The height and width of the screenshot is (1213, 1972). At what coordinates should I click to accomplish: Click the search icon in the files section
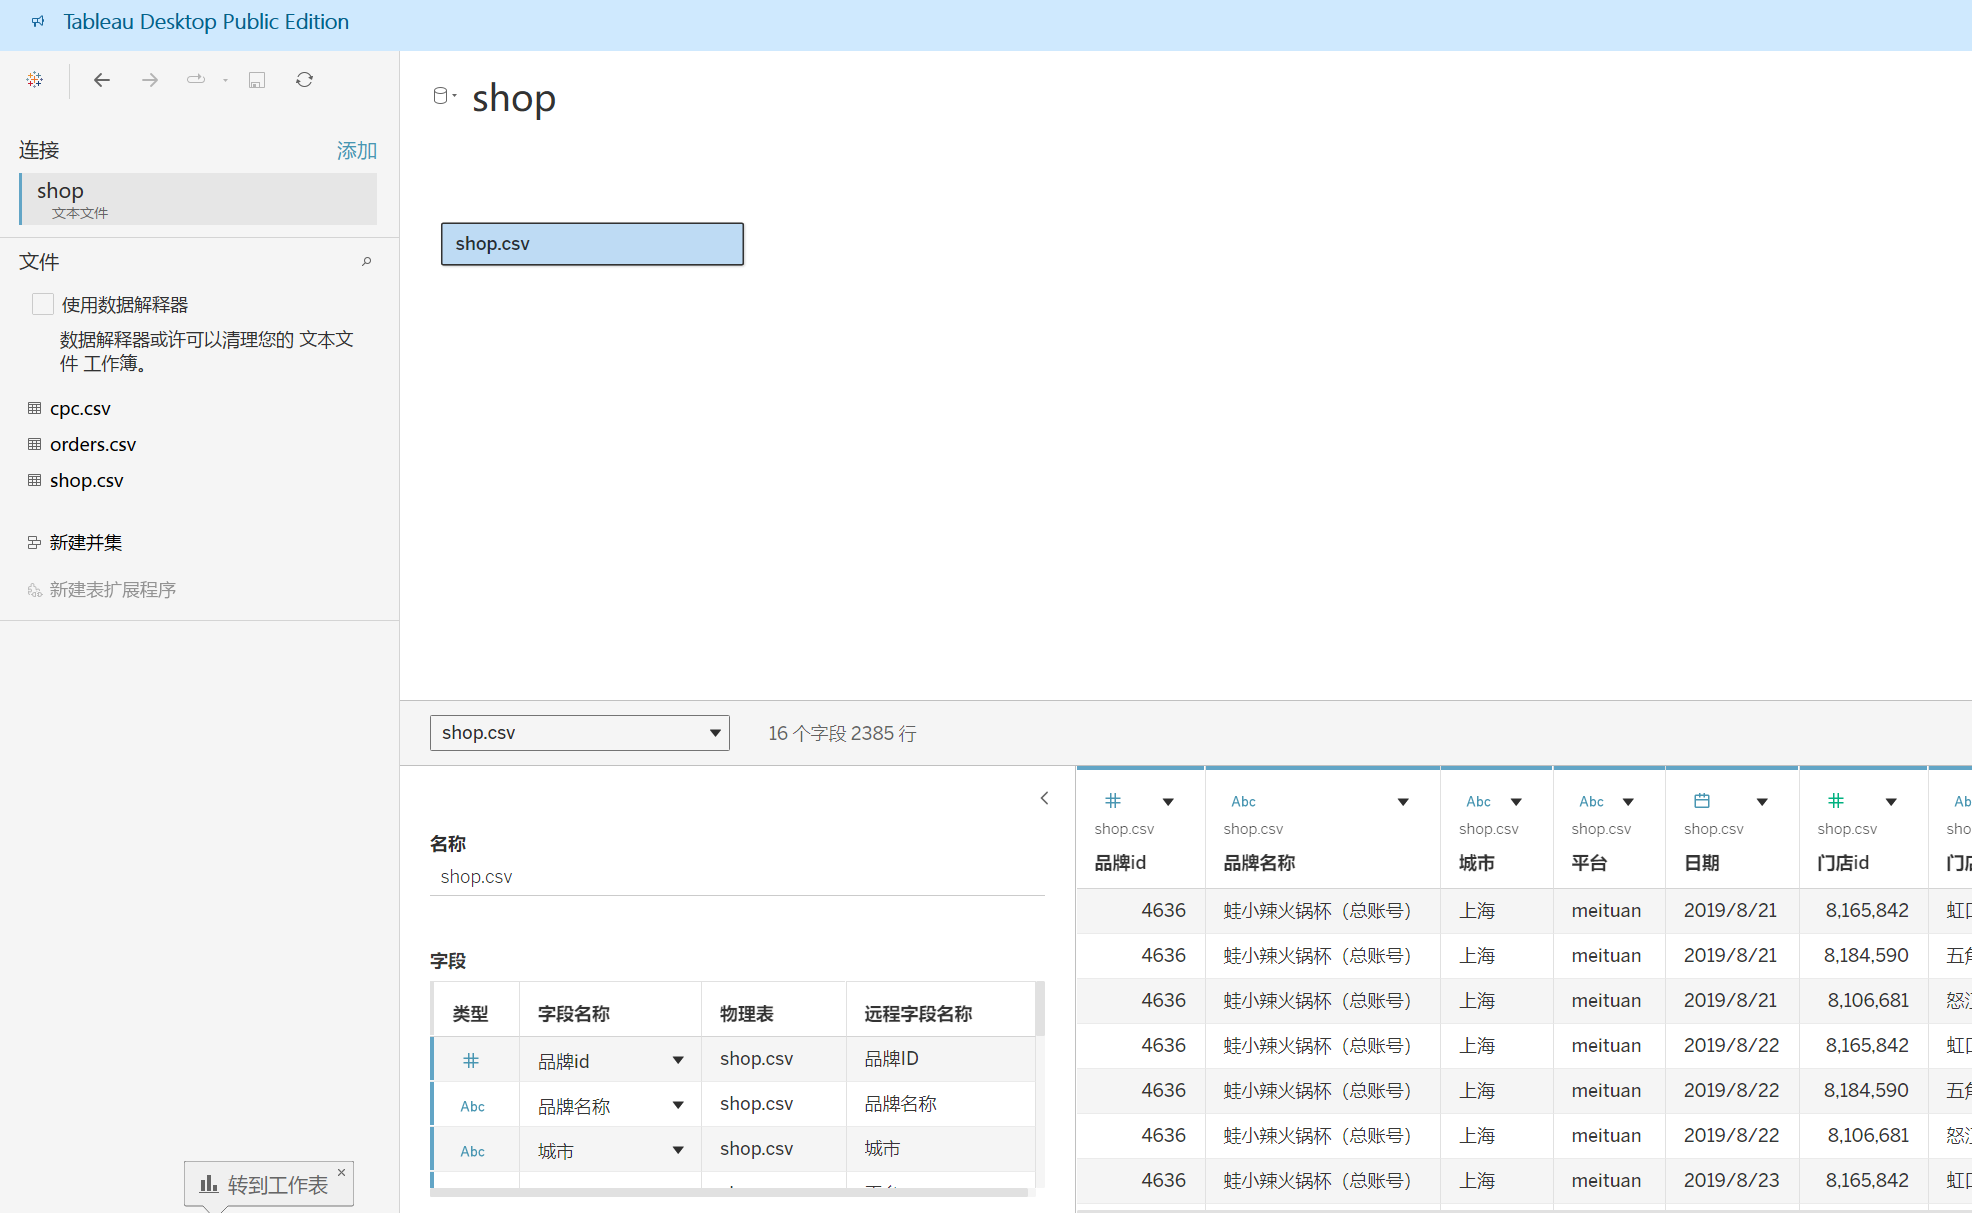coord(367,262)
